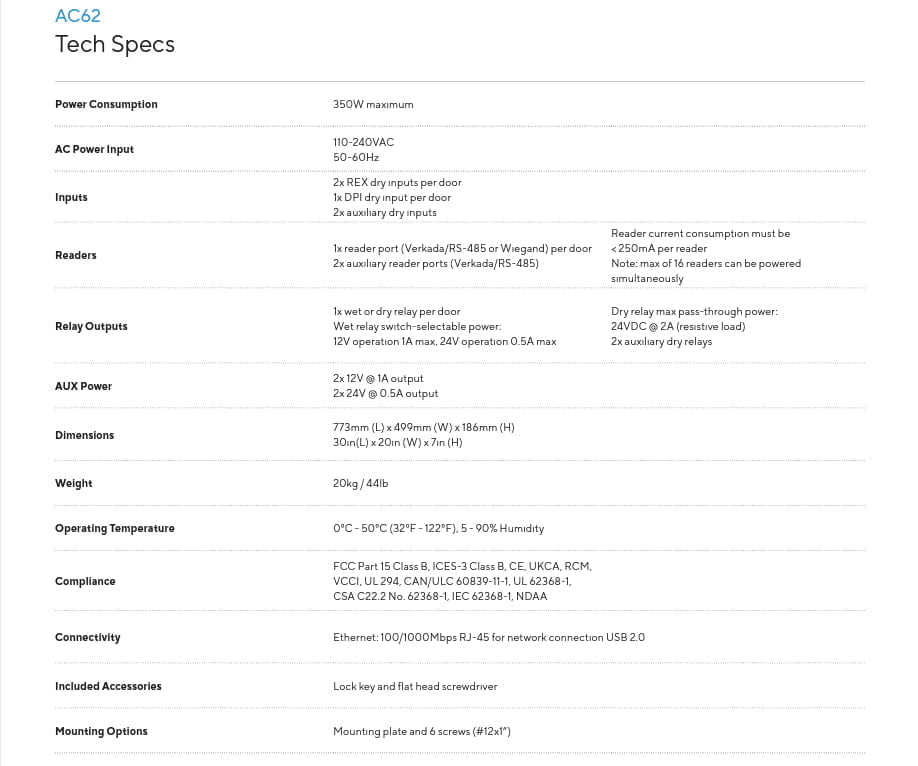The width and height of the screenshot is (918, 766).
Task: Click the Connectivity Ethernet description
Action: 489,637
